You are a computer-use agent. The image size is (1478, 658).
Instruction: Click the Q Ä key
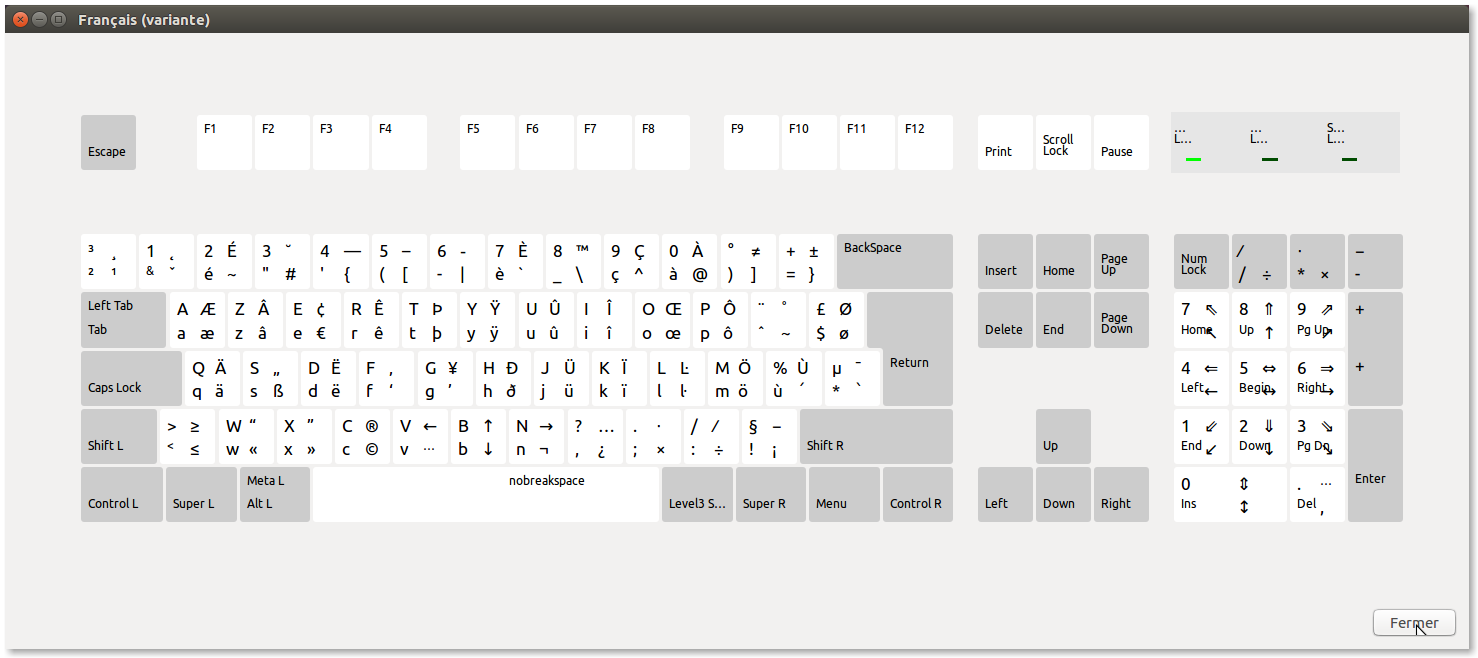[212, 377]
